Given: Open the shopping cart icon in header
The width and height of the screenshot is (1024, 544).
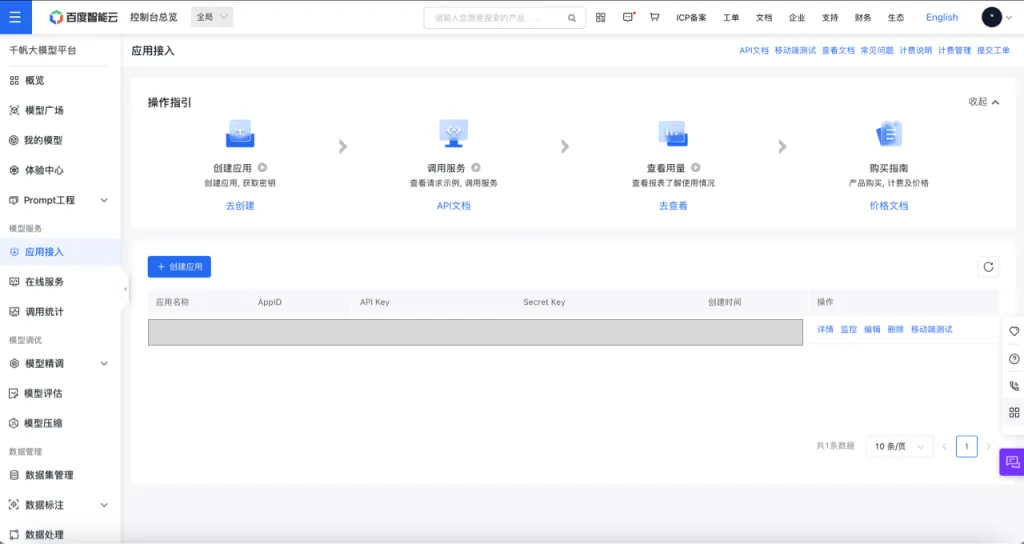Looking at the screenshot, I should point(654,17).
